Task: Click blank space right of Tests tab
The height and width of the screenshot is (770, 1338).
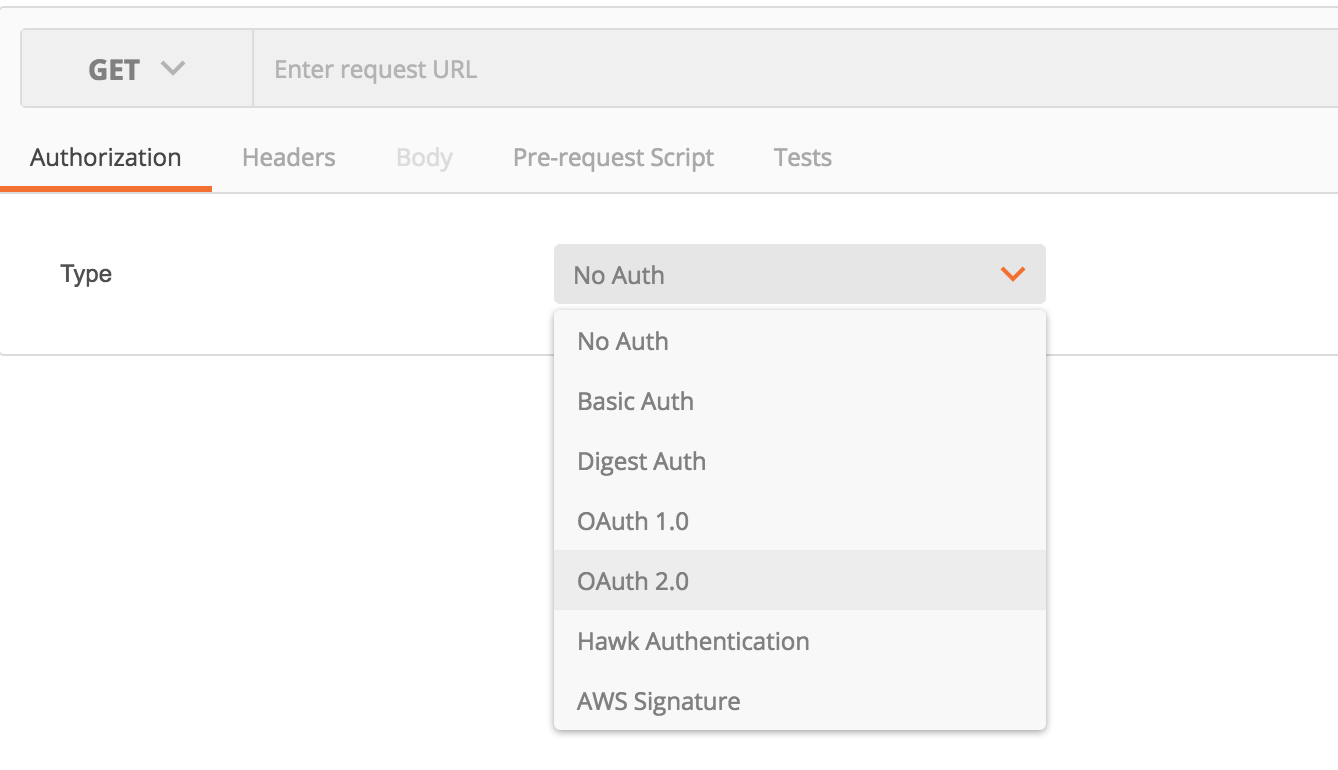Action: [1080, 157]
